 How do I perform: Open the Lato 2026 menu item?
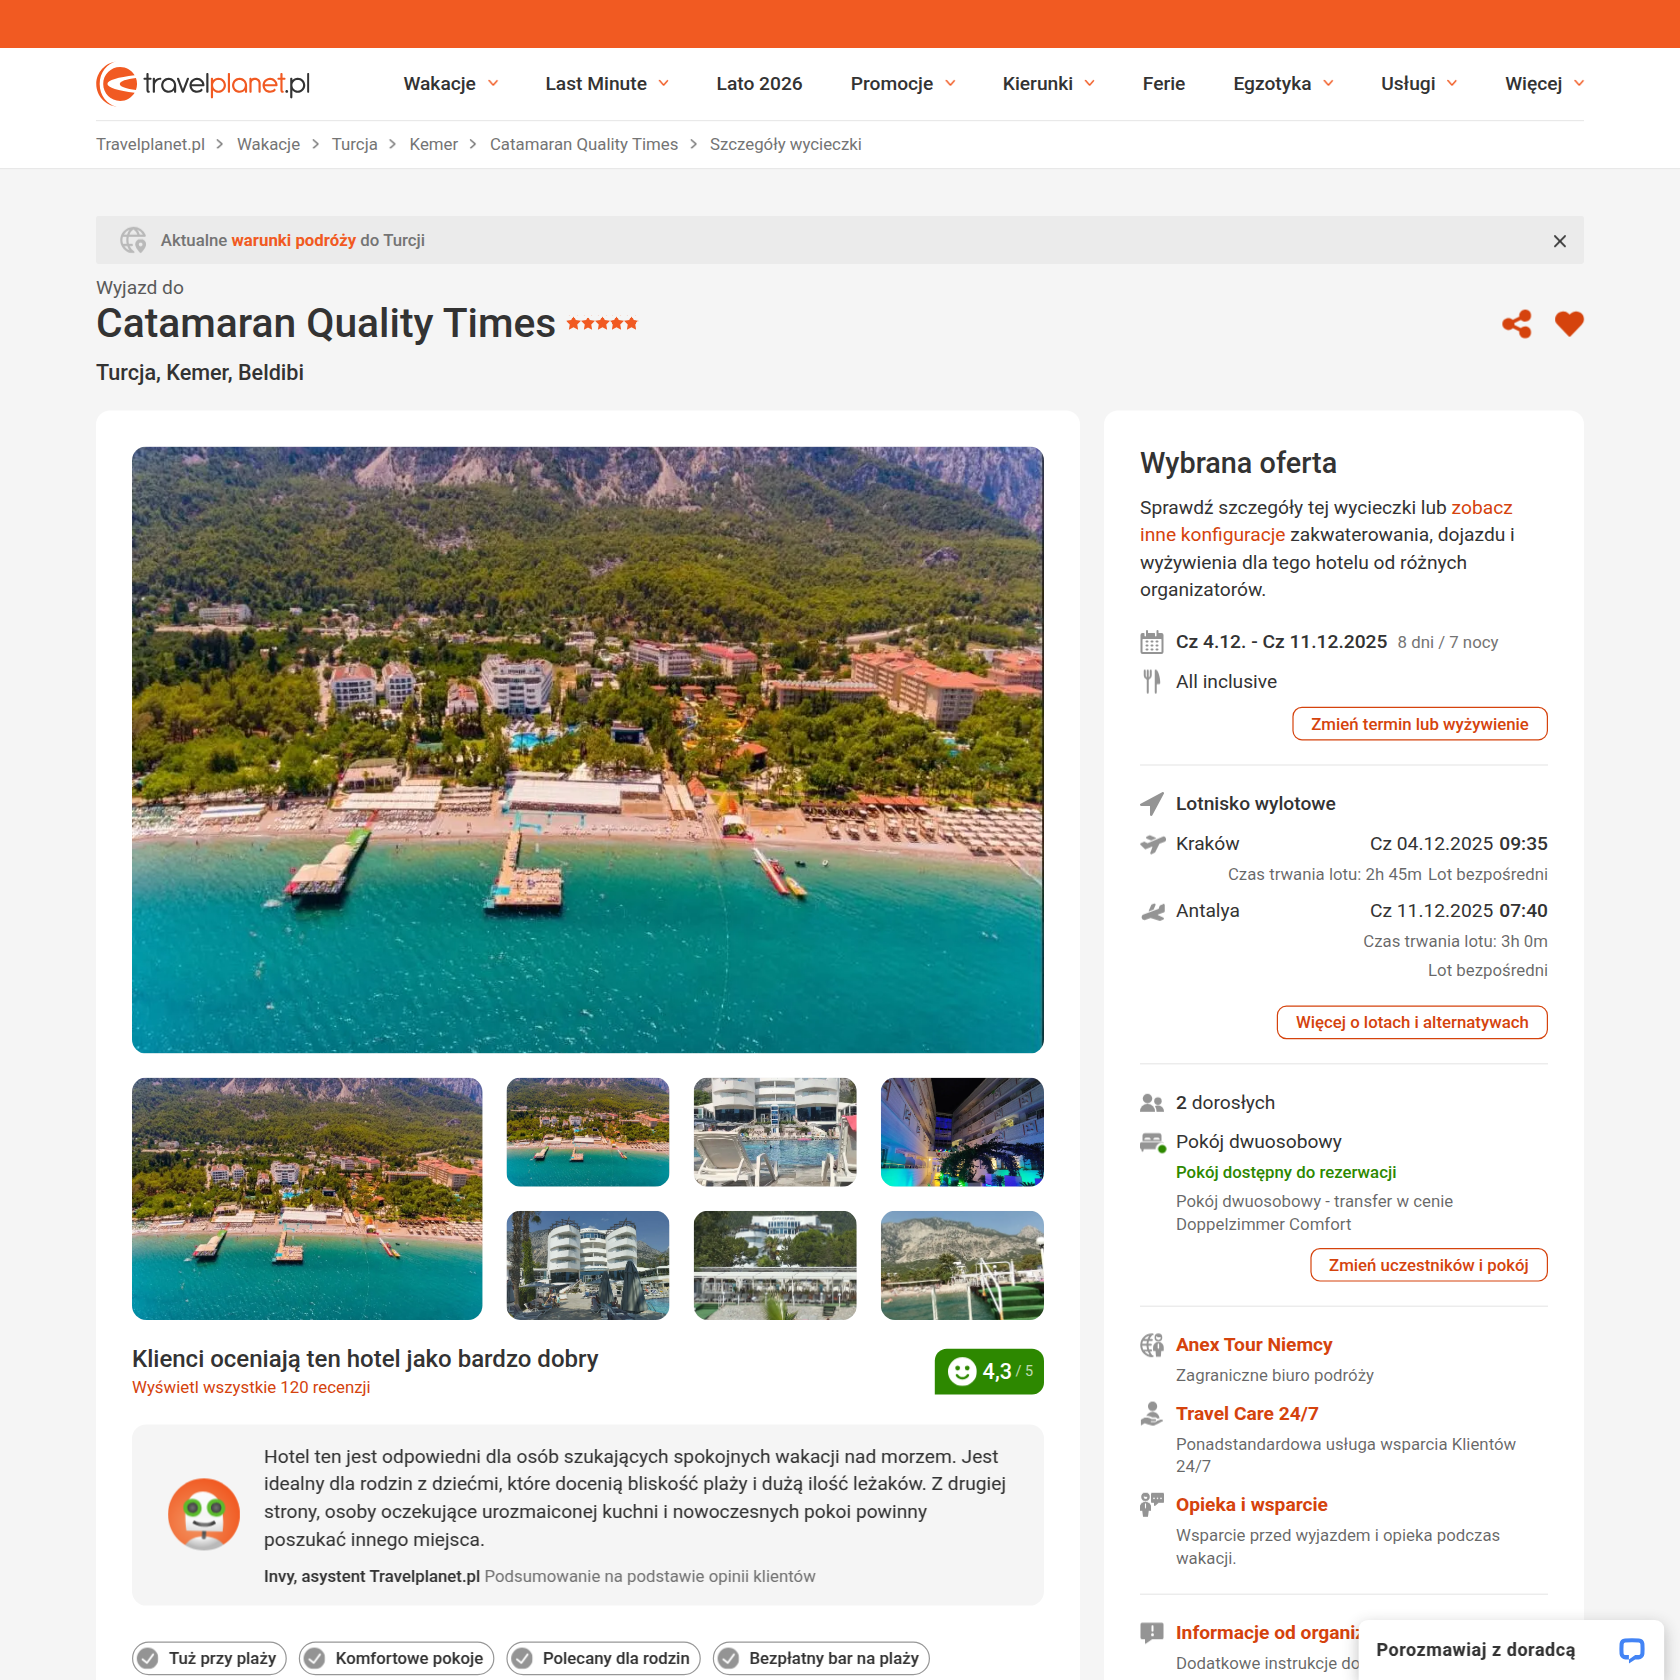click(x=759, y=84)
